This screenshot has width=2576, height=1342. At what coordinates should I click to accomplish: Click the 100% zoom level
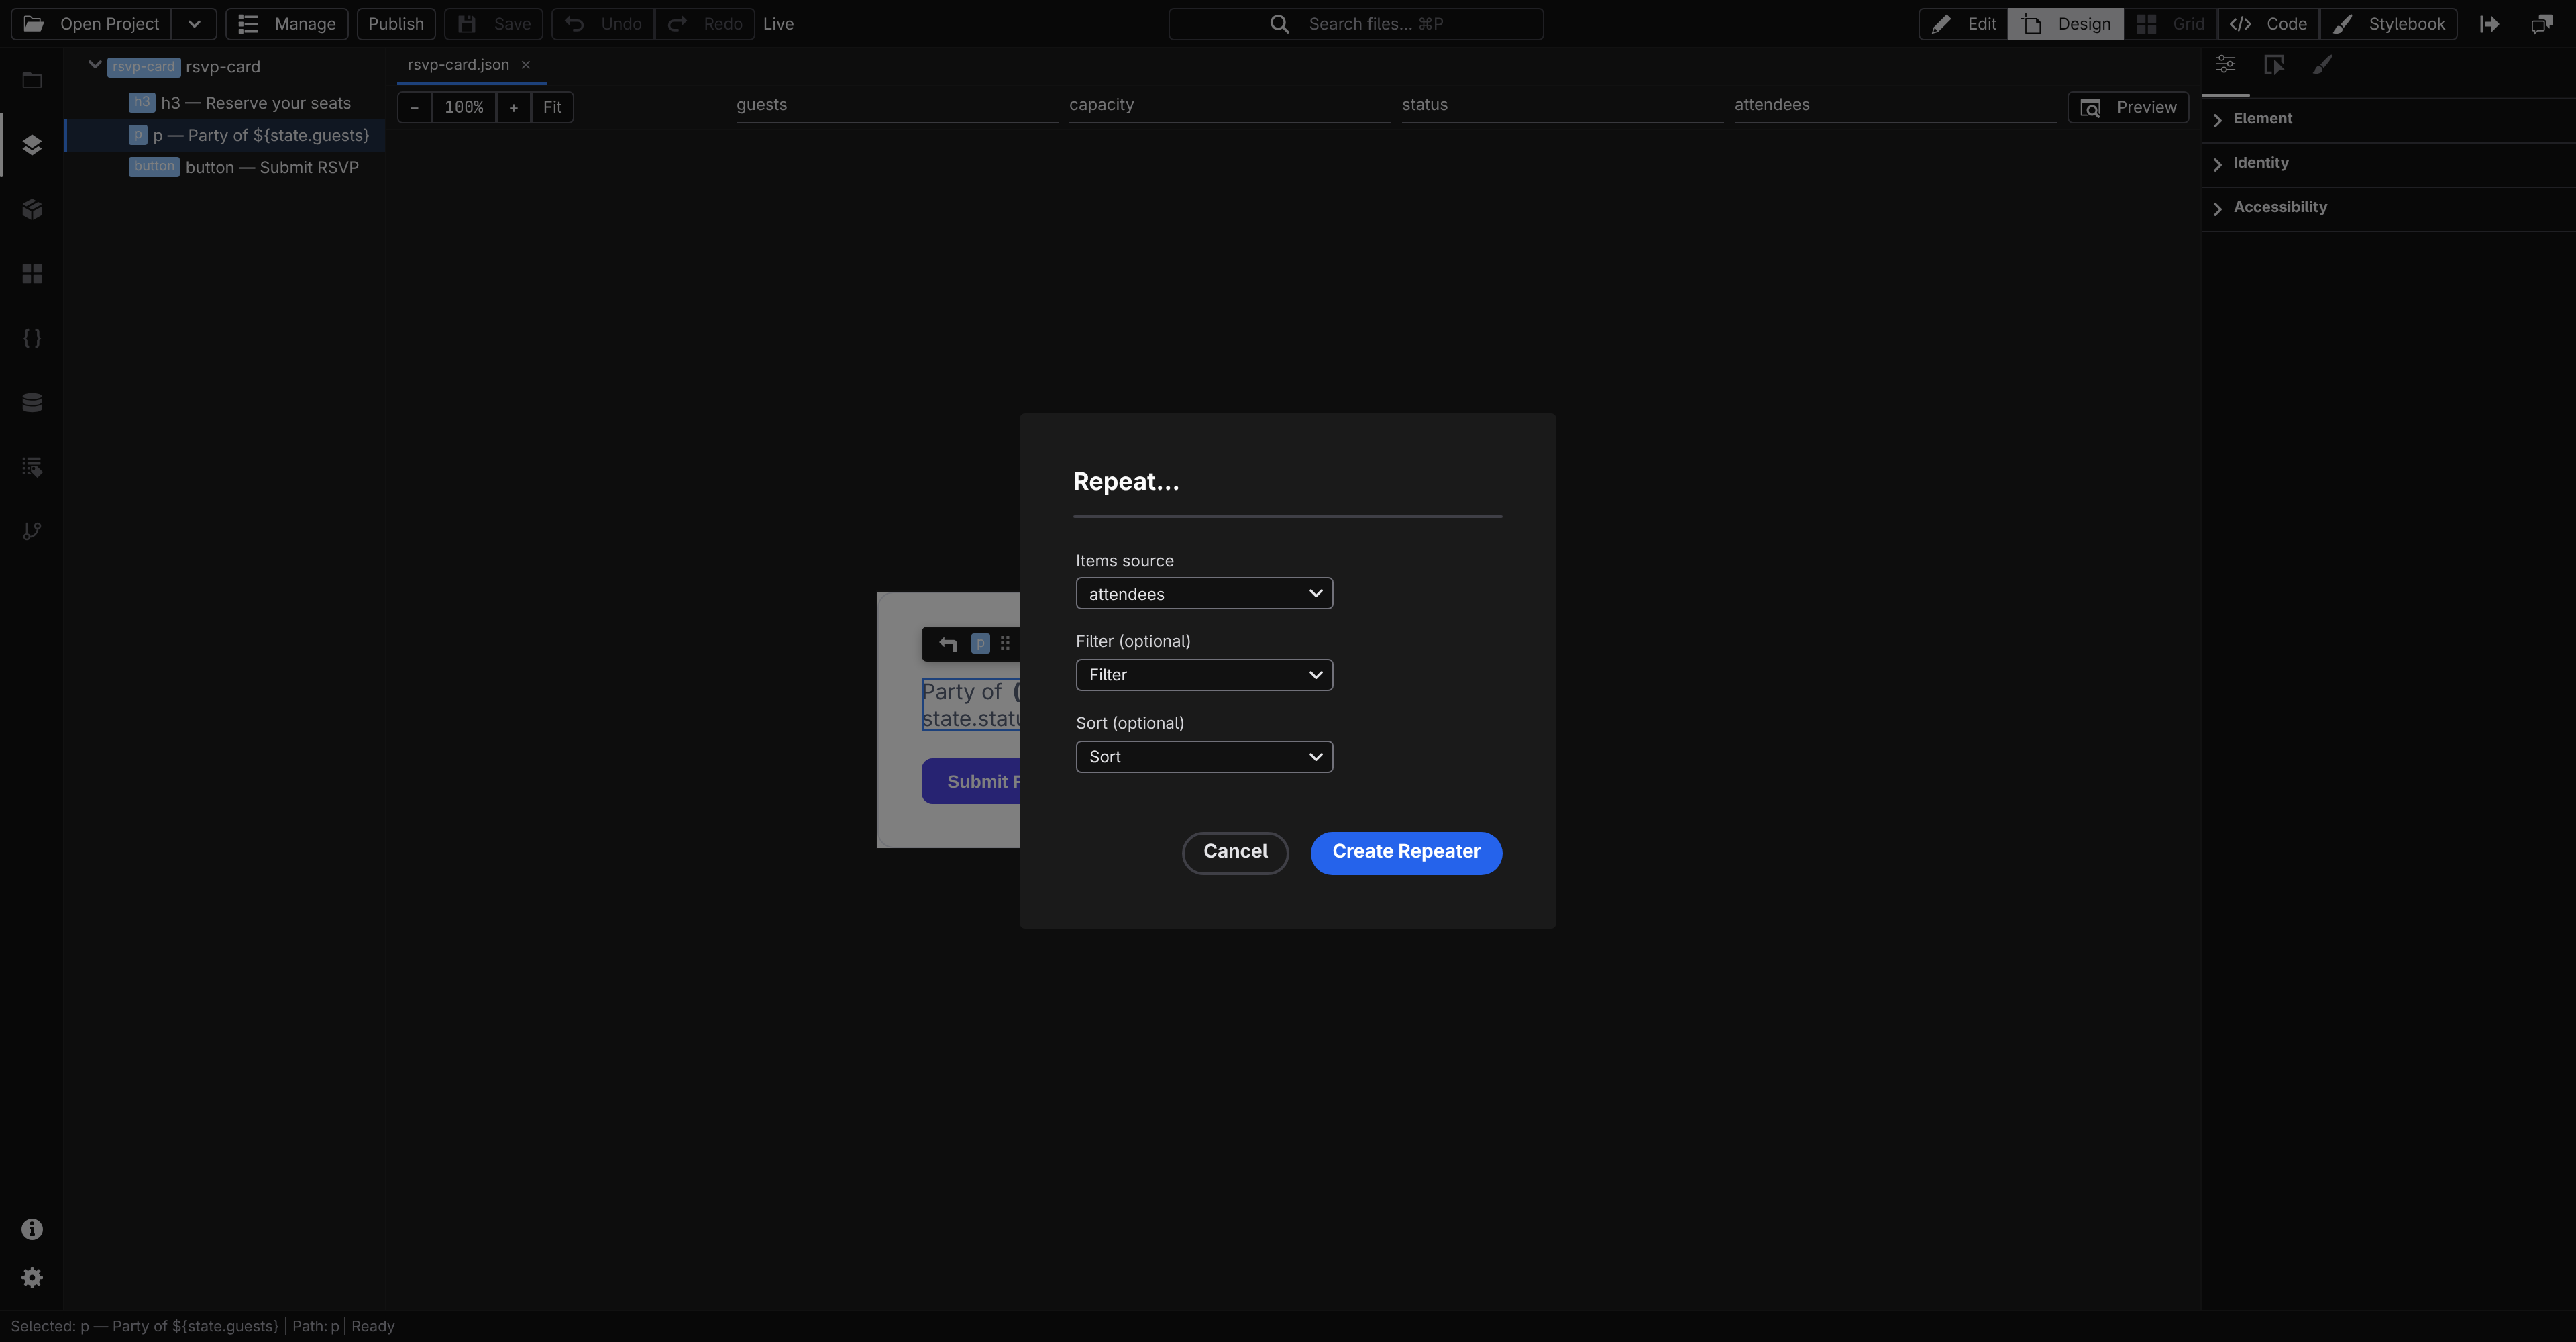click(x=464, y=107)
